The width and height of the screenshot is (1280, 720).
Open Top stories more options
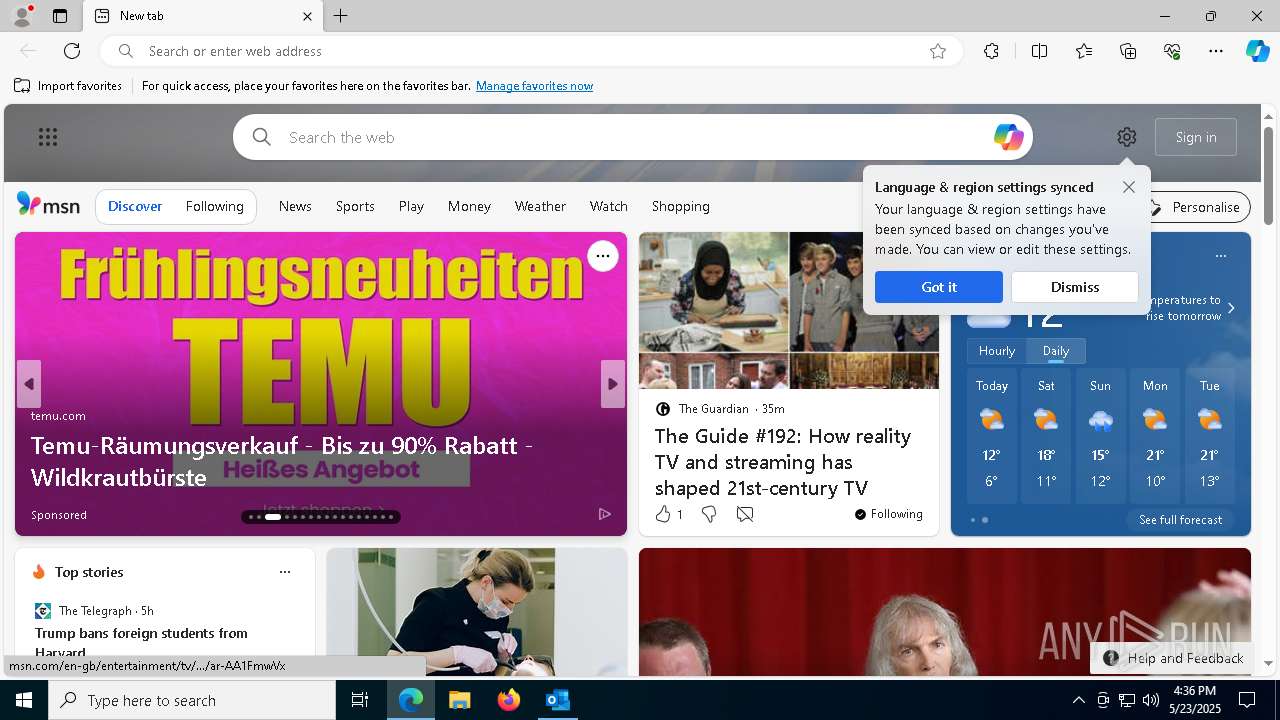pyautogui.click(x=285, y=572)
